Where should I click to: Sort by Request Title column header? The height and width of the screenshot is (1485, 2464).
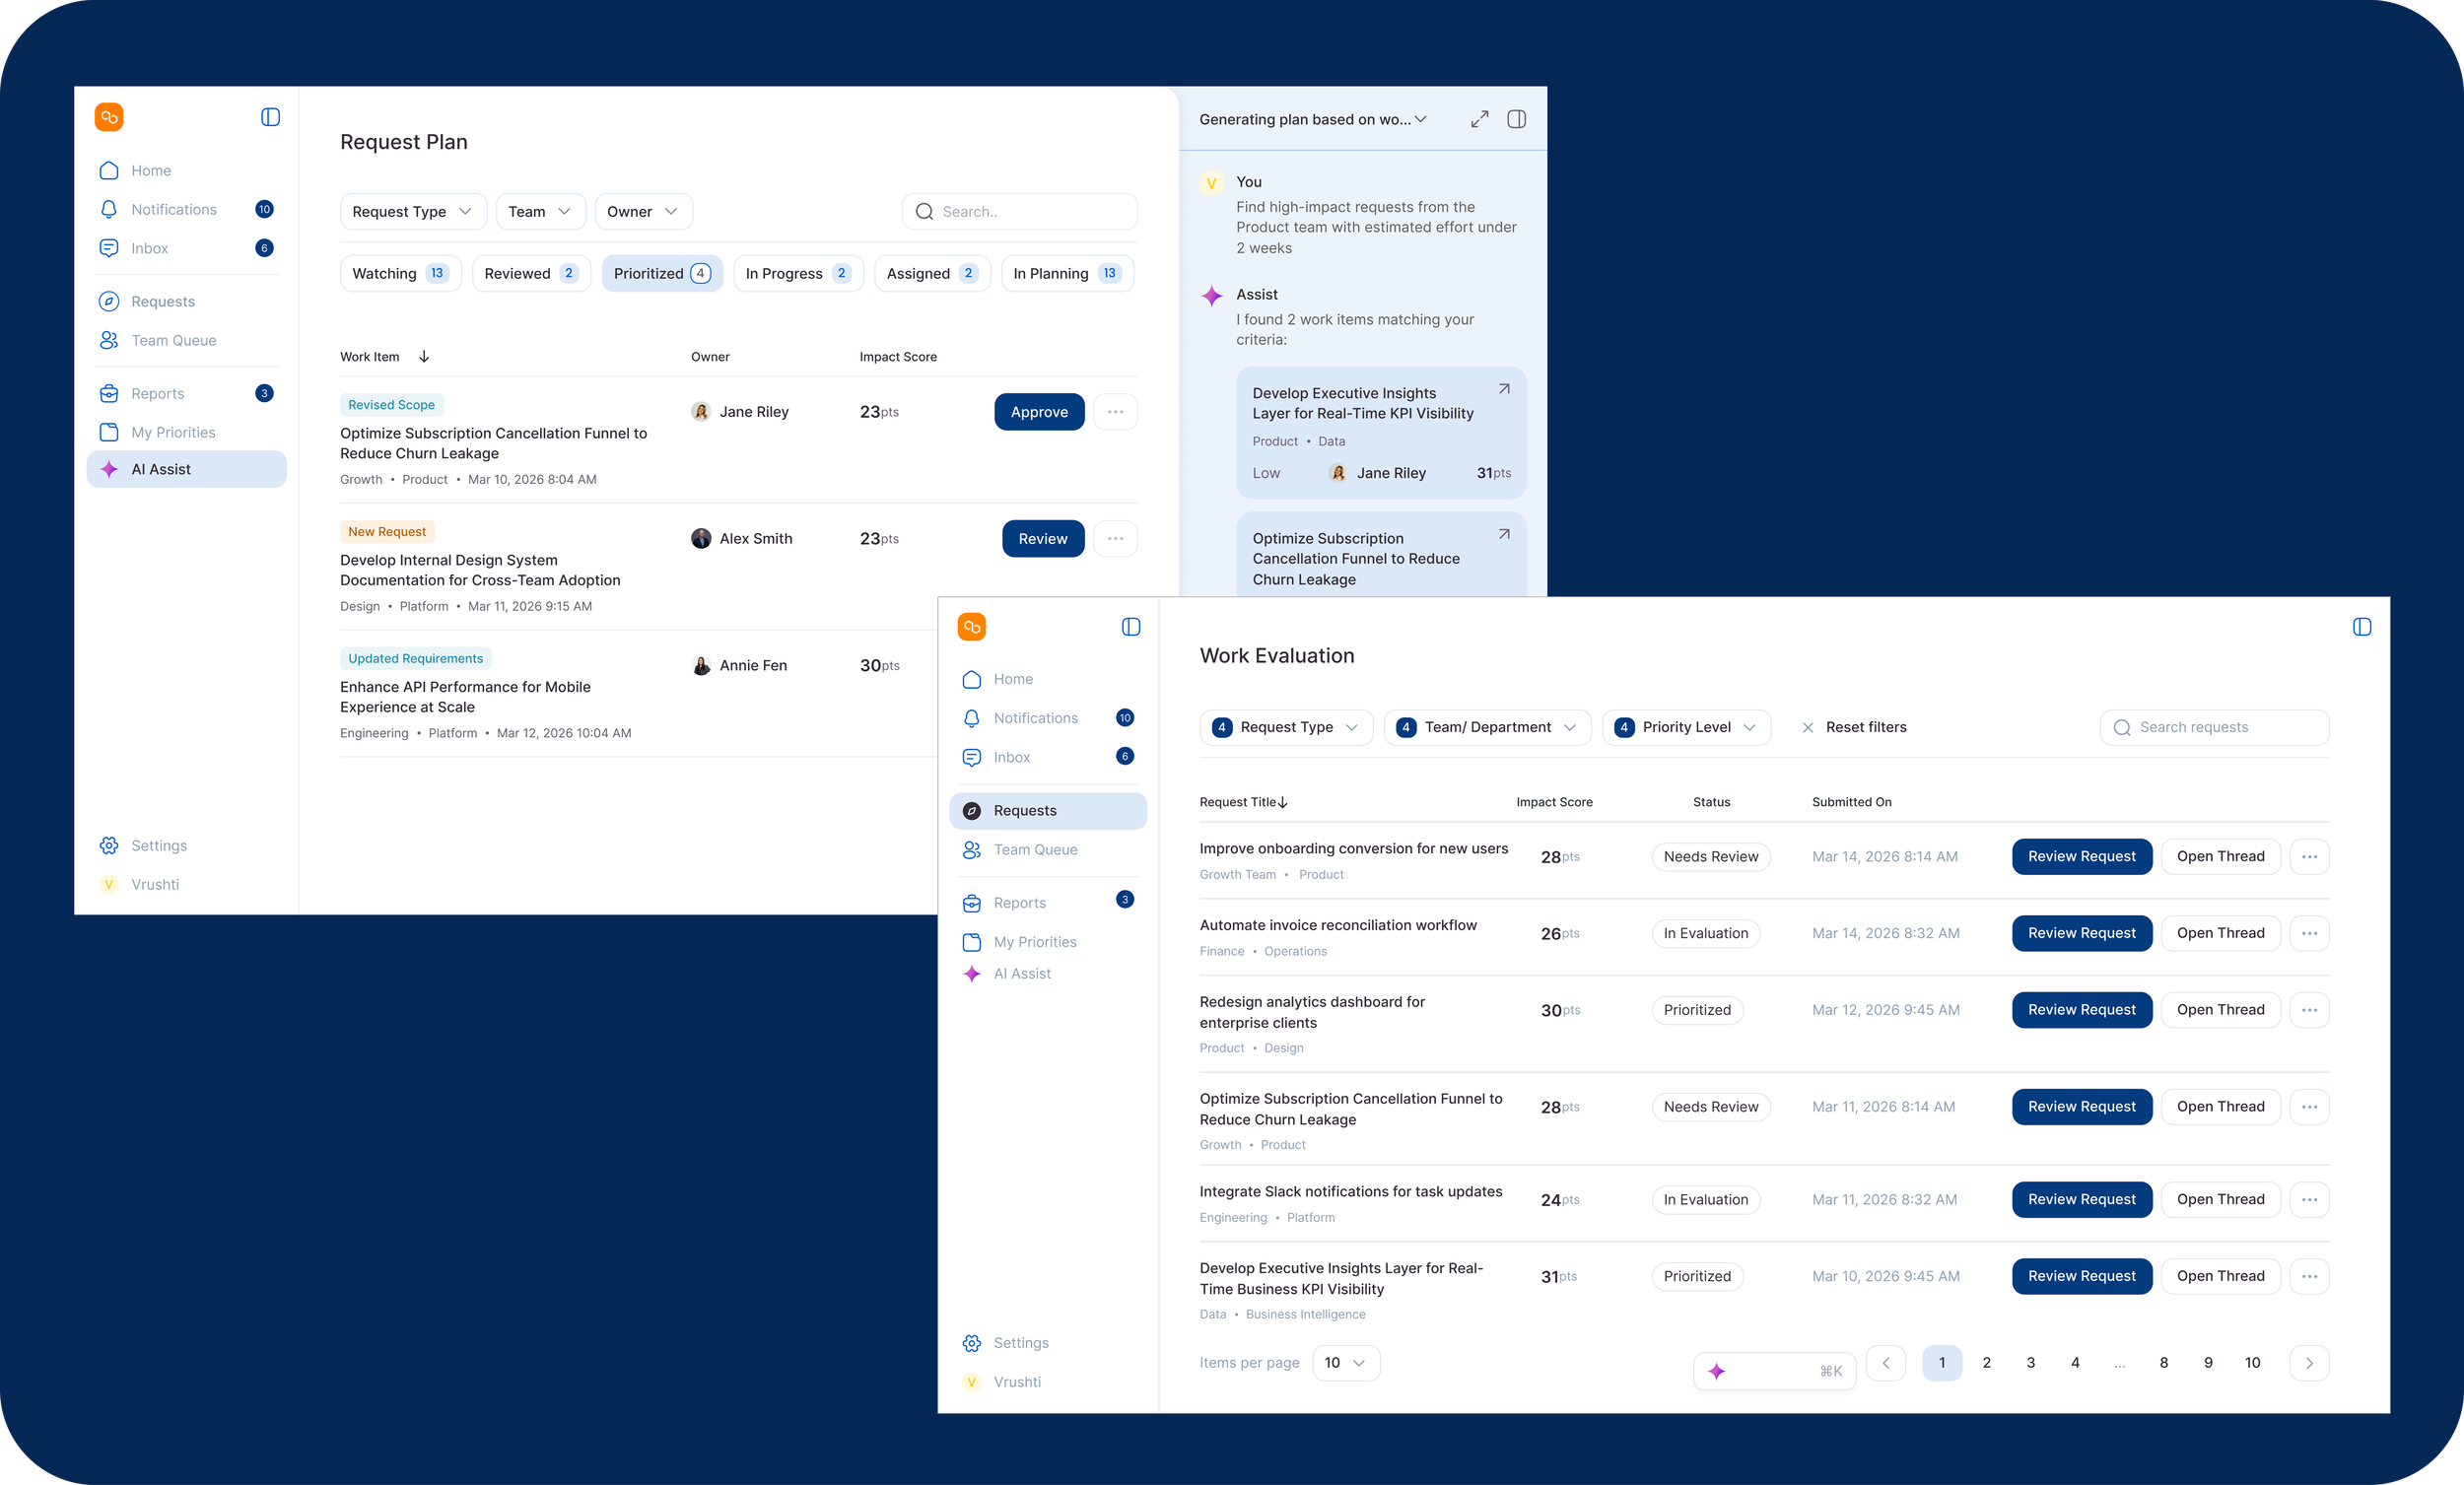pyautogui.click(x=1243, y=802)
